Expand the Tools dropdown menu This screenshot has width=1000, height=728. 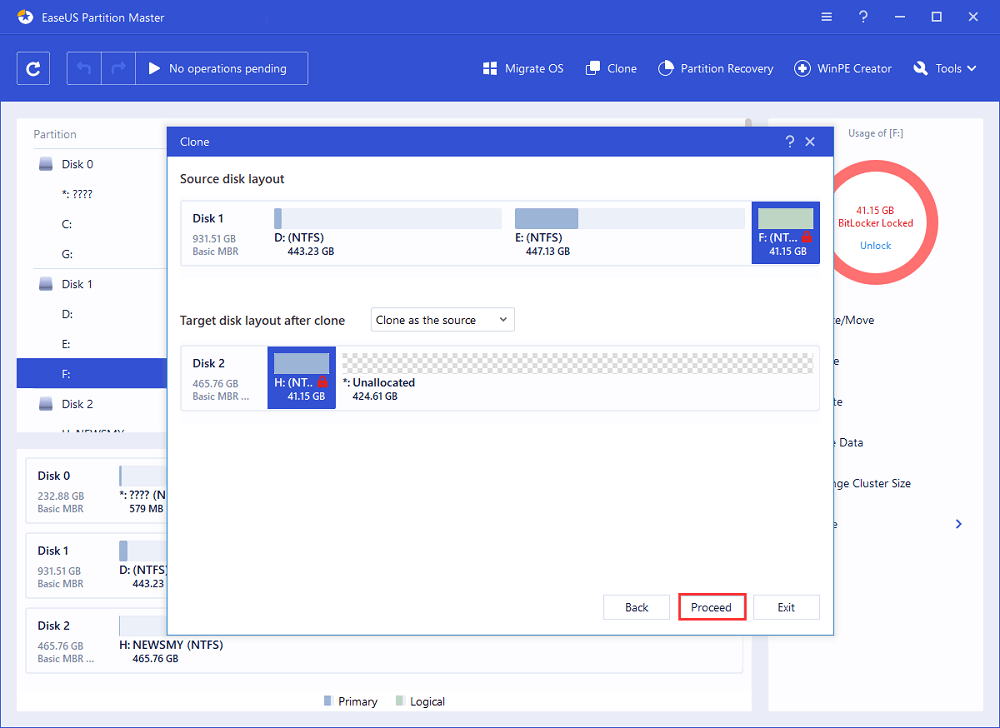945,68
